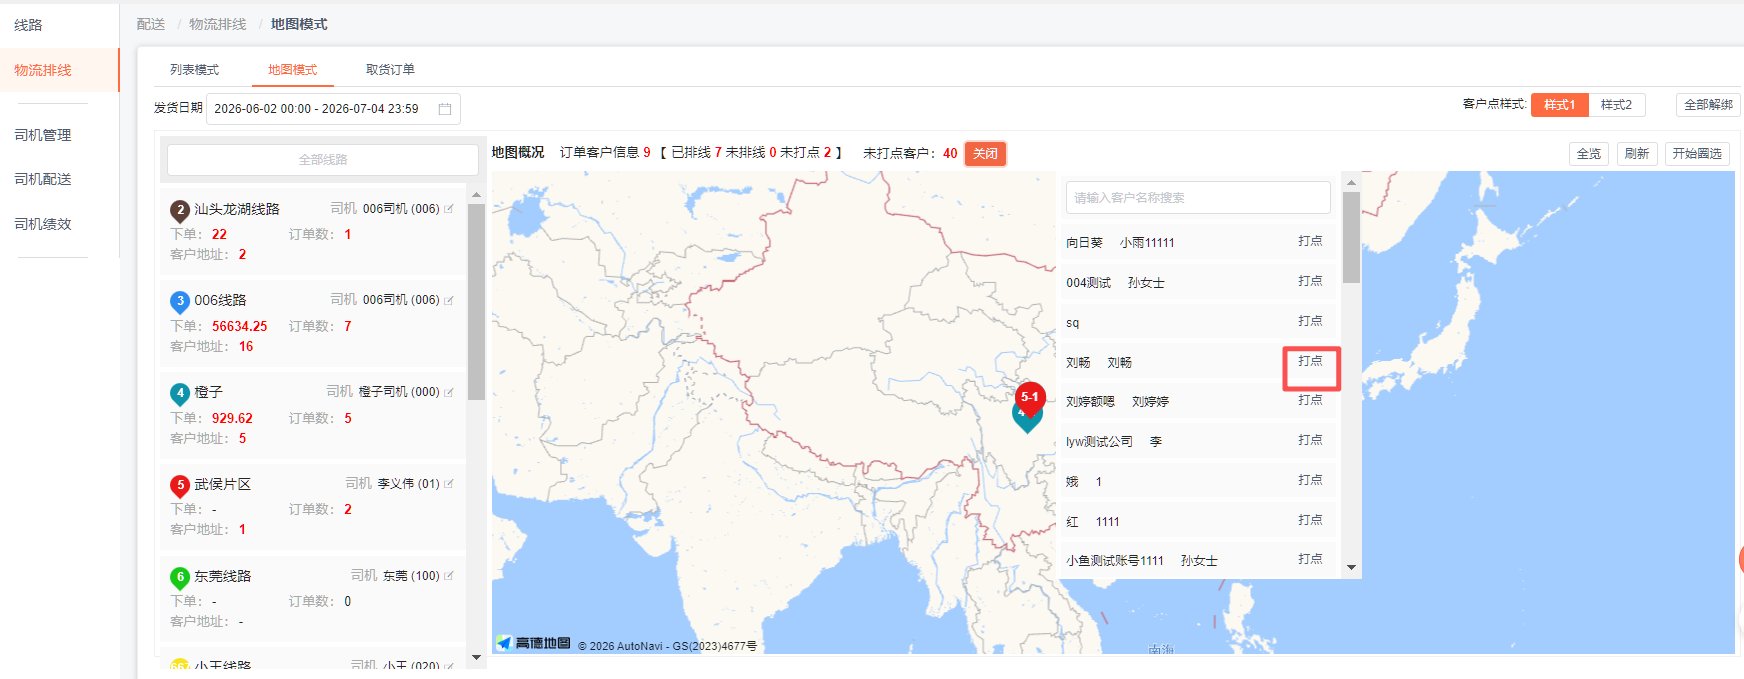1744x679 pixels.
Task: Open 司机绩效 in the sidebar
Action: point(43,224)
